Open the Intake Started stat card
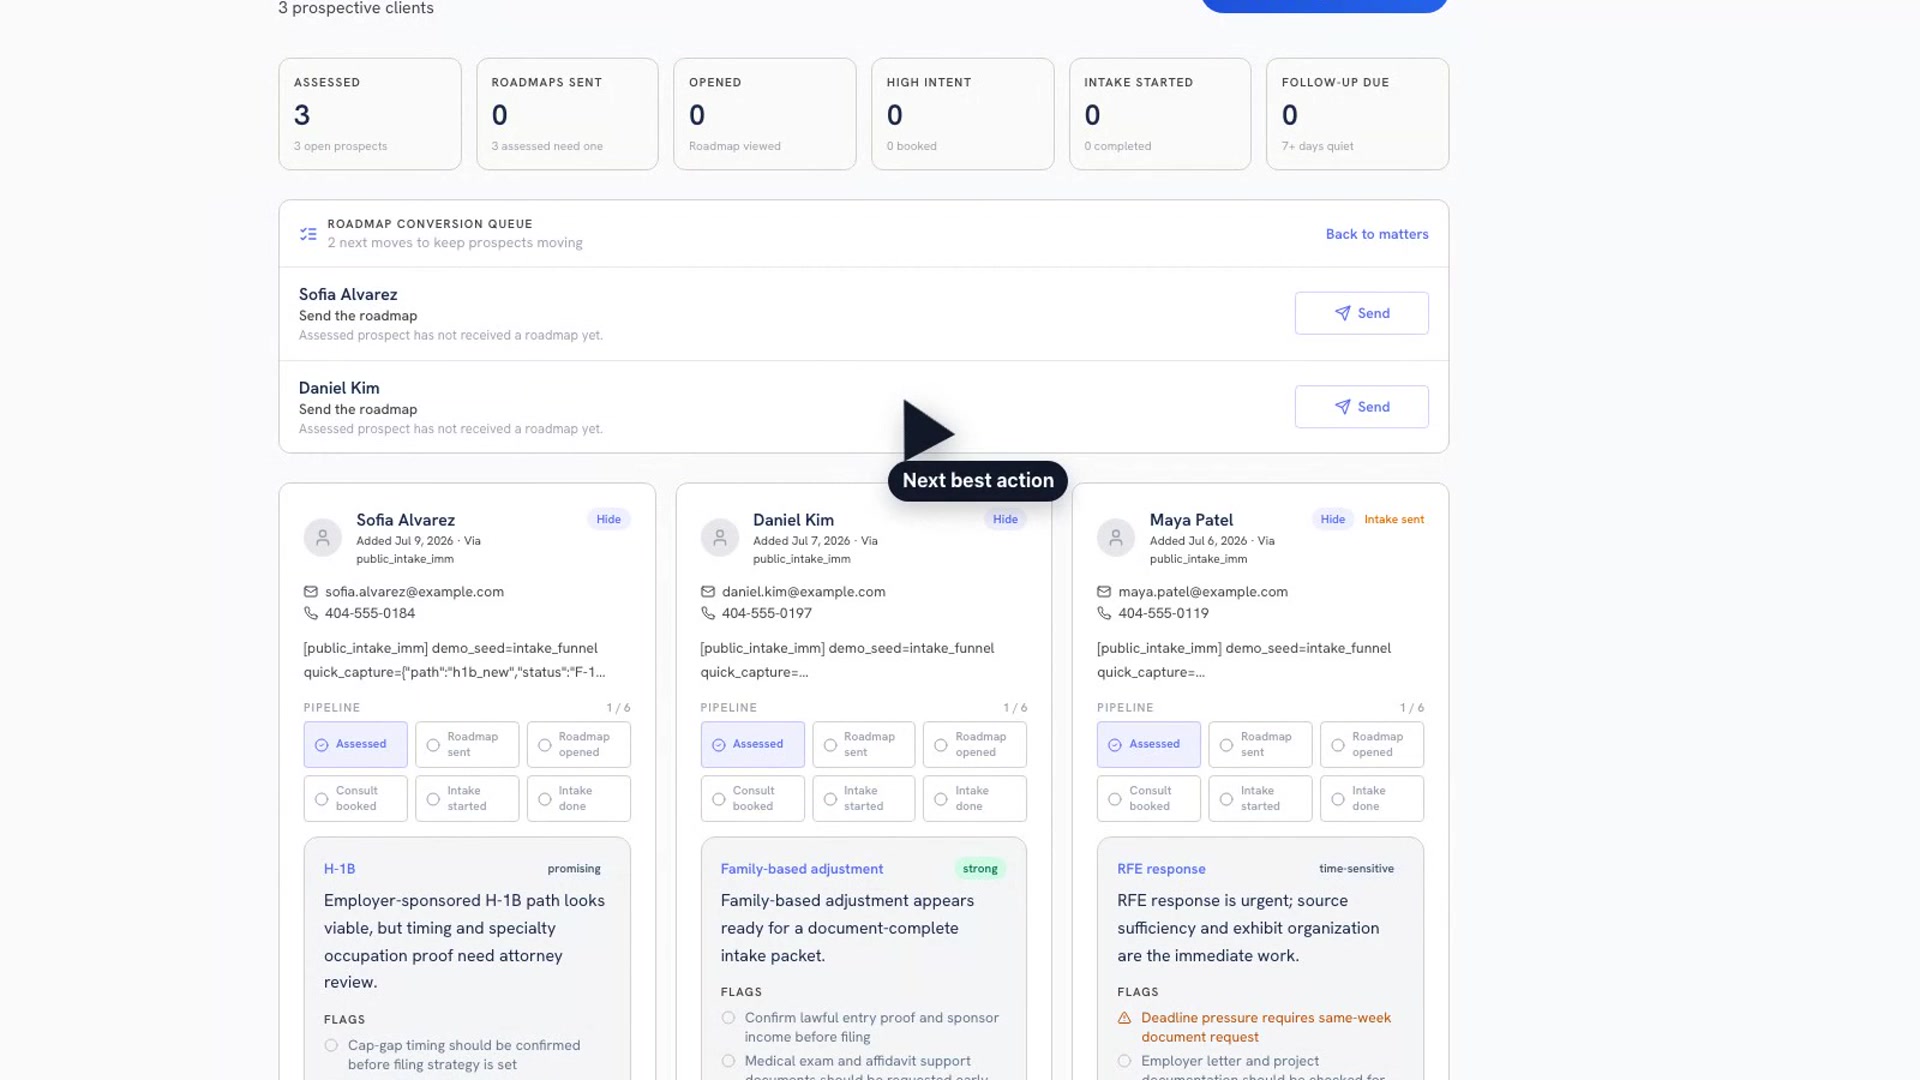 [x=1160, y=114]
